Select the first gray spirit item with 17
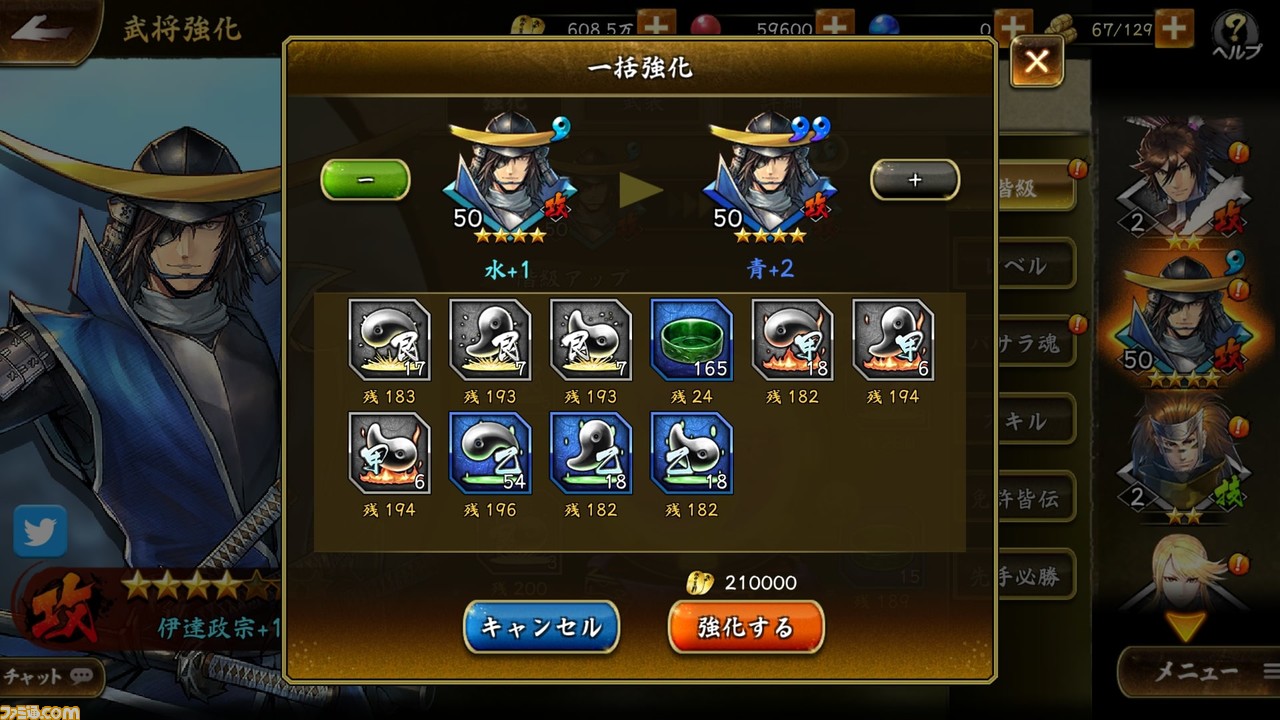Image resolution: width=1280 pixels, height=720 pixels. [390, 340]
